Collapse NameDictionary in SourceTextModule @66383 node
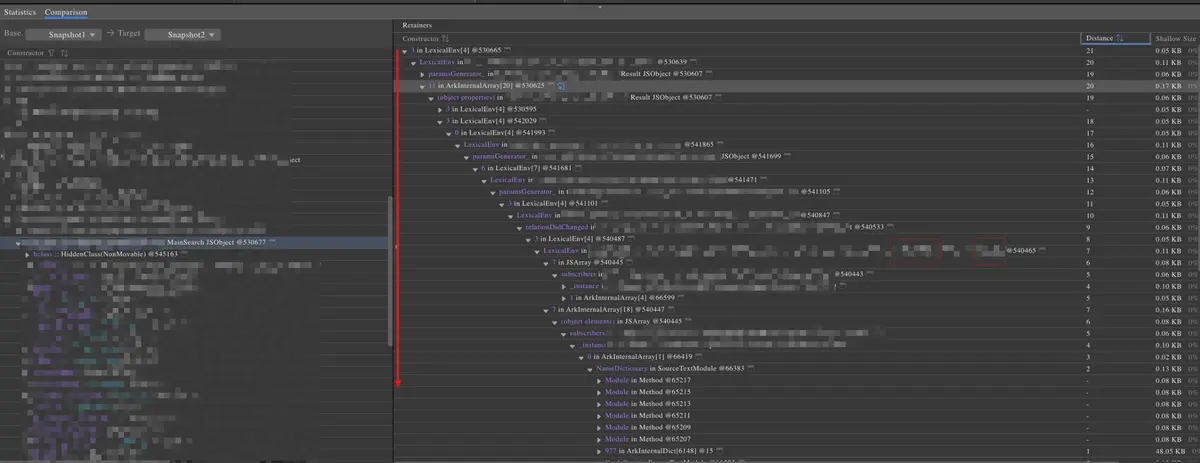1200x463 pixels. pyautogui.click(x=591, y=369)
